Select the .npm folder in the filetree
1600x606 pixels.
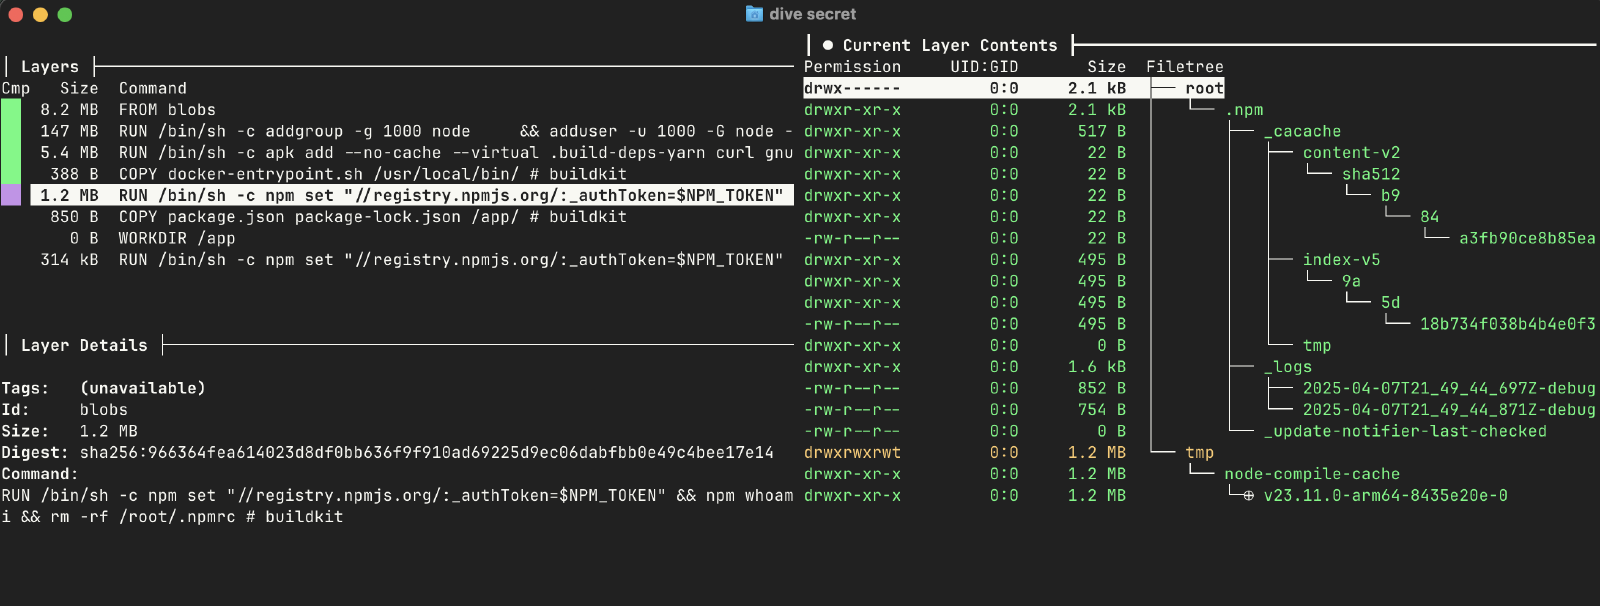(x=1245, y=110)
